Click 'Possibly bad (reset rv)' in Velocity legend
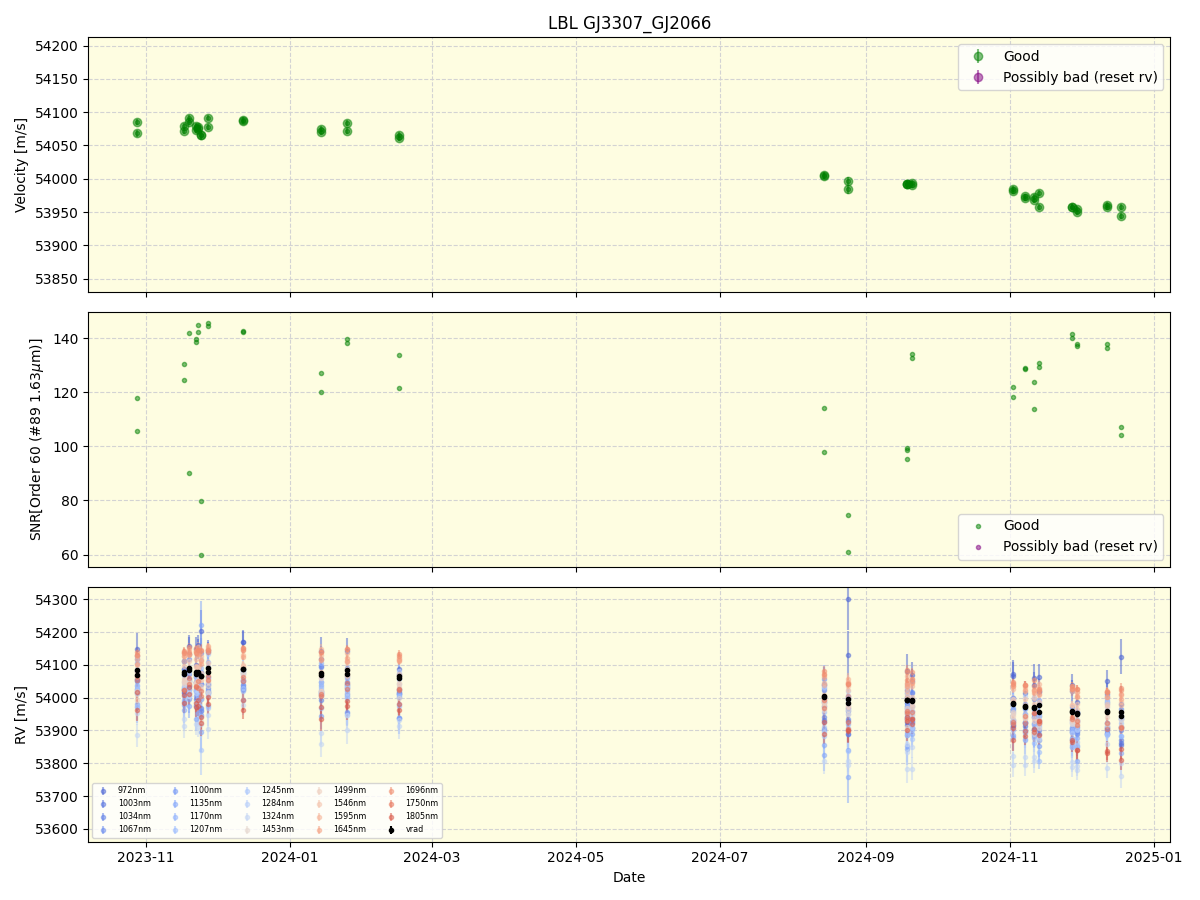 coord(1080,77)
